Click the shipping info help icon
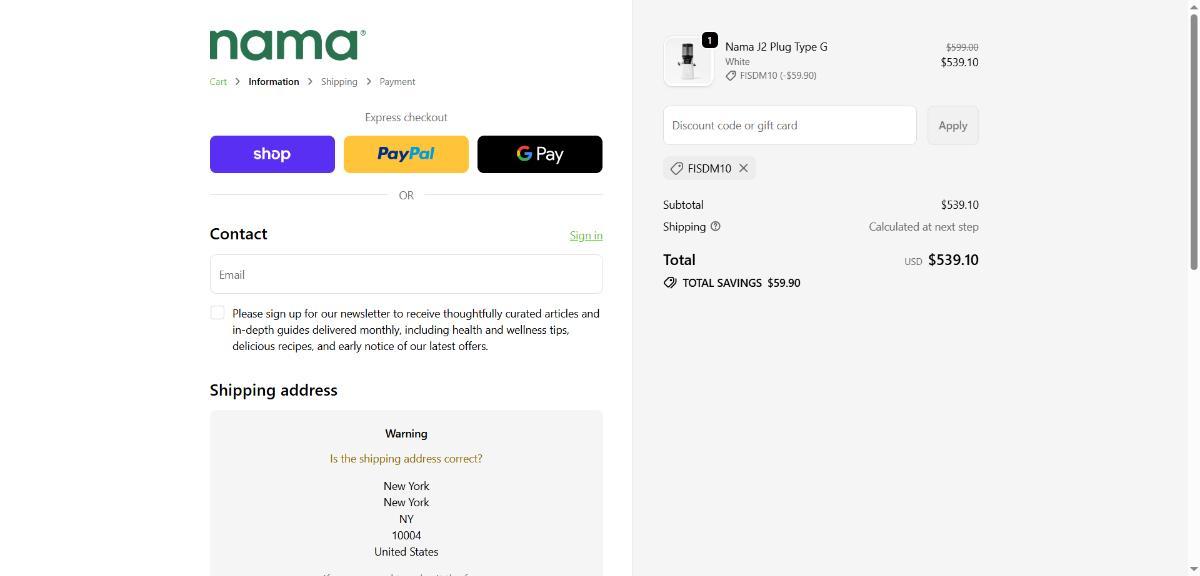Viewport: 1200px width, 576px height. 715,227
